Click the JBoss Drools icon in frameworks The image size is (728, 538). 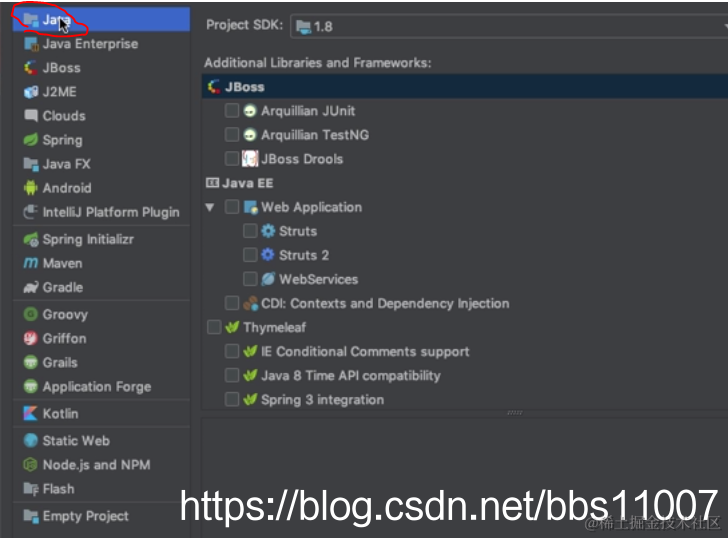[250, 159]
